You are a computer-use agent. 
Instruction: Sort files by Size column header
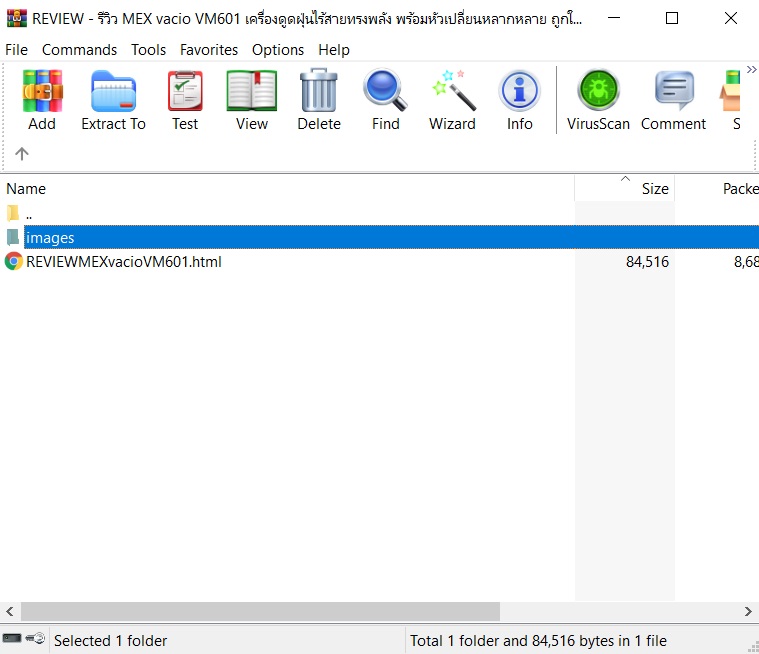pyautogui.click(x=654, y=188)
